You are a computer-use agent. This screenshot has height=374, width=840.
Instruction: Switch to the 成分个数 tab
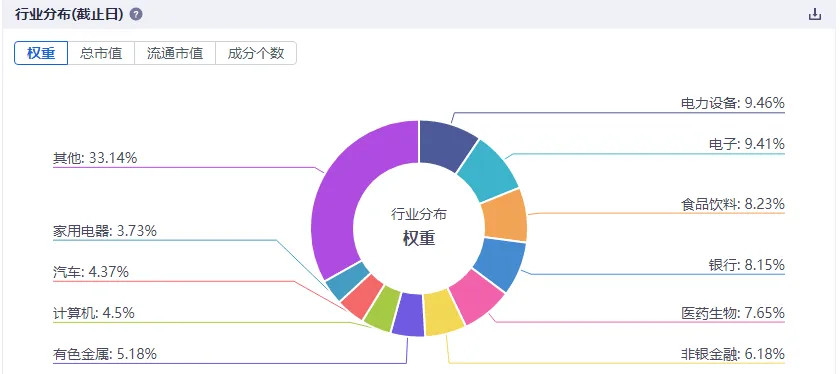[x=256, y=54]
